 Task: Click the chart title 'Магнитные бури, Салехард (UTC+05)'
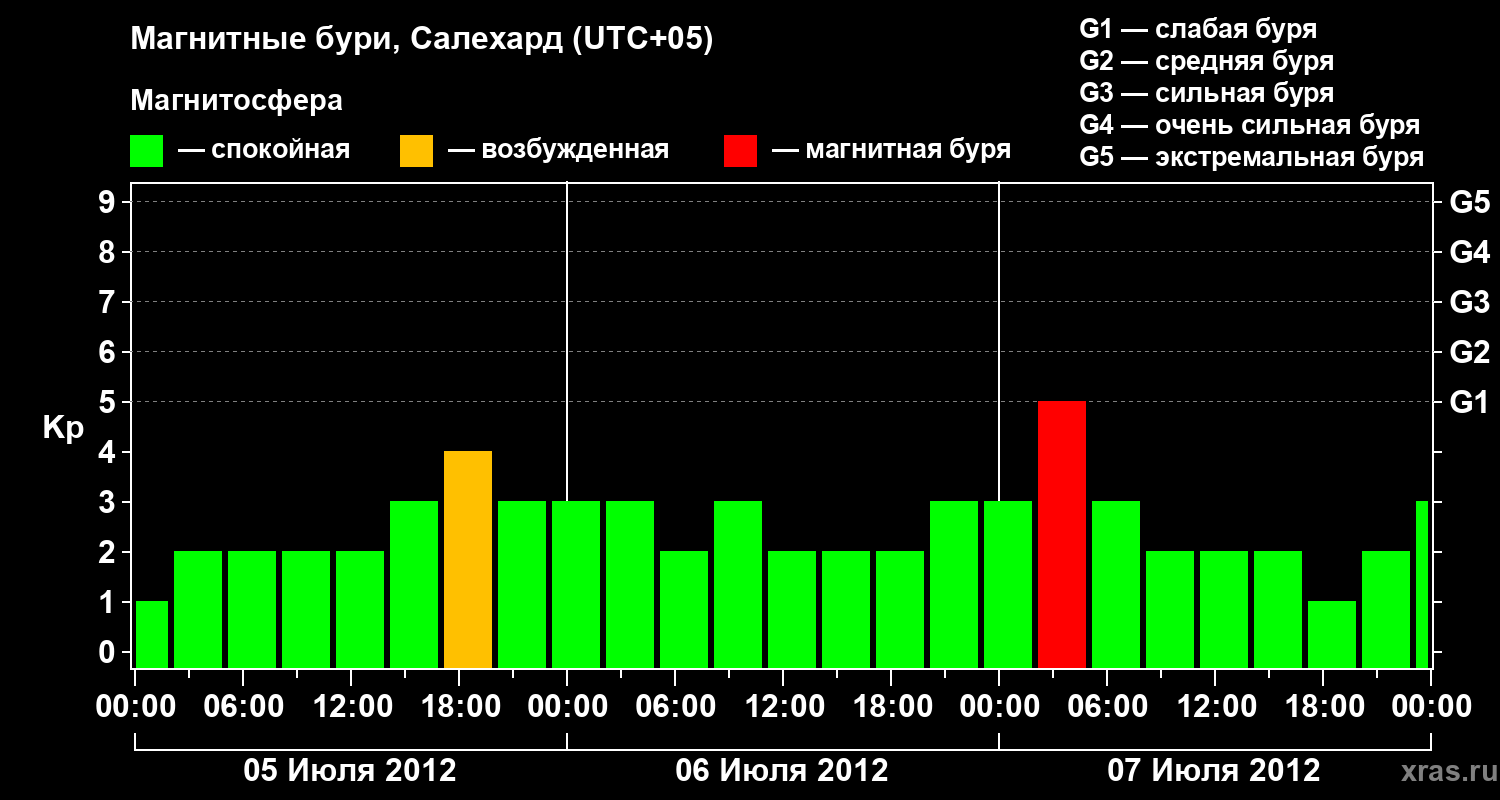click(422, 41)
